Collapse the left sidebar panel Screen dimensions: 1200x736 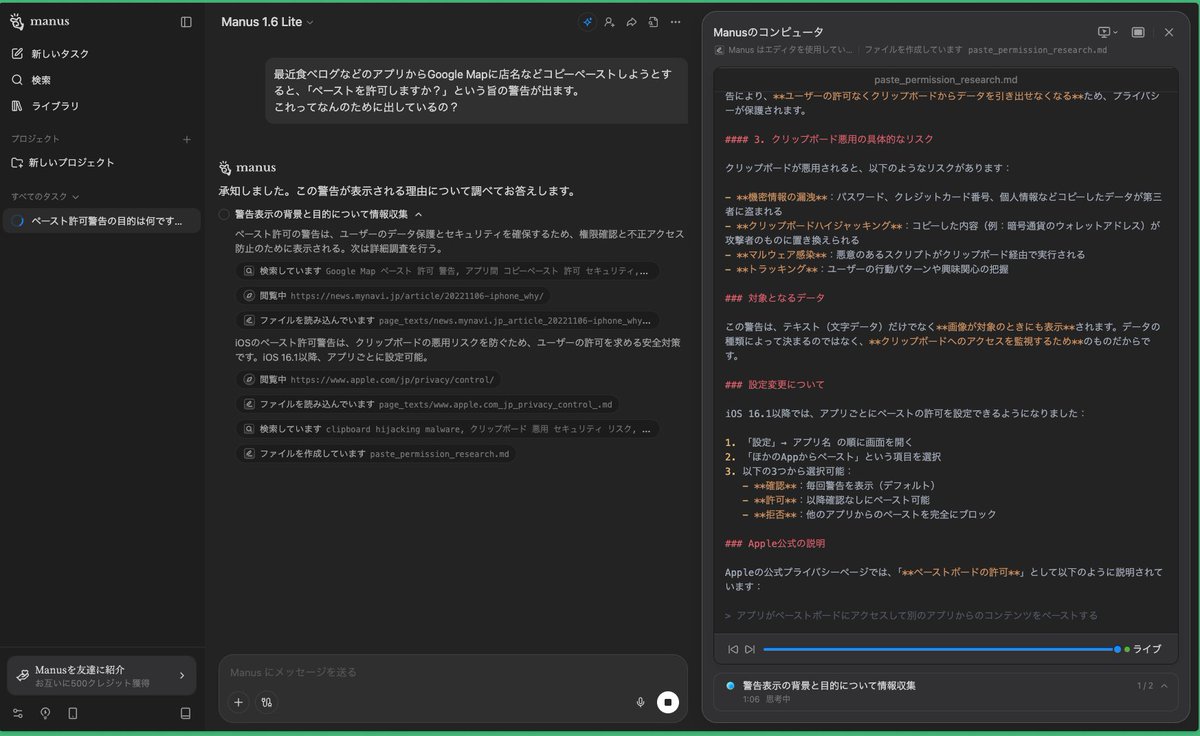click(x=186, y=22)
